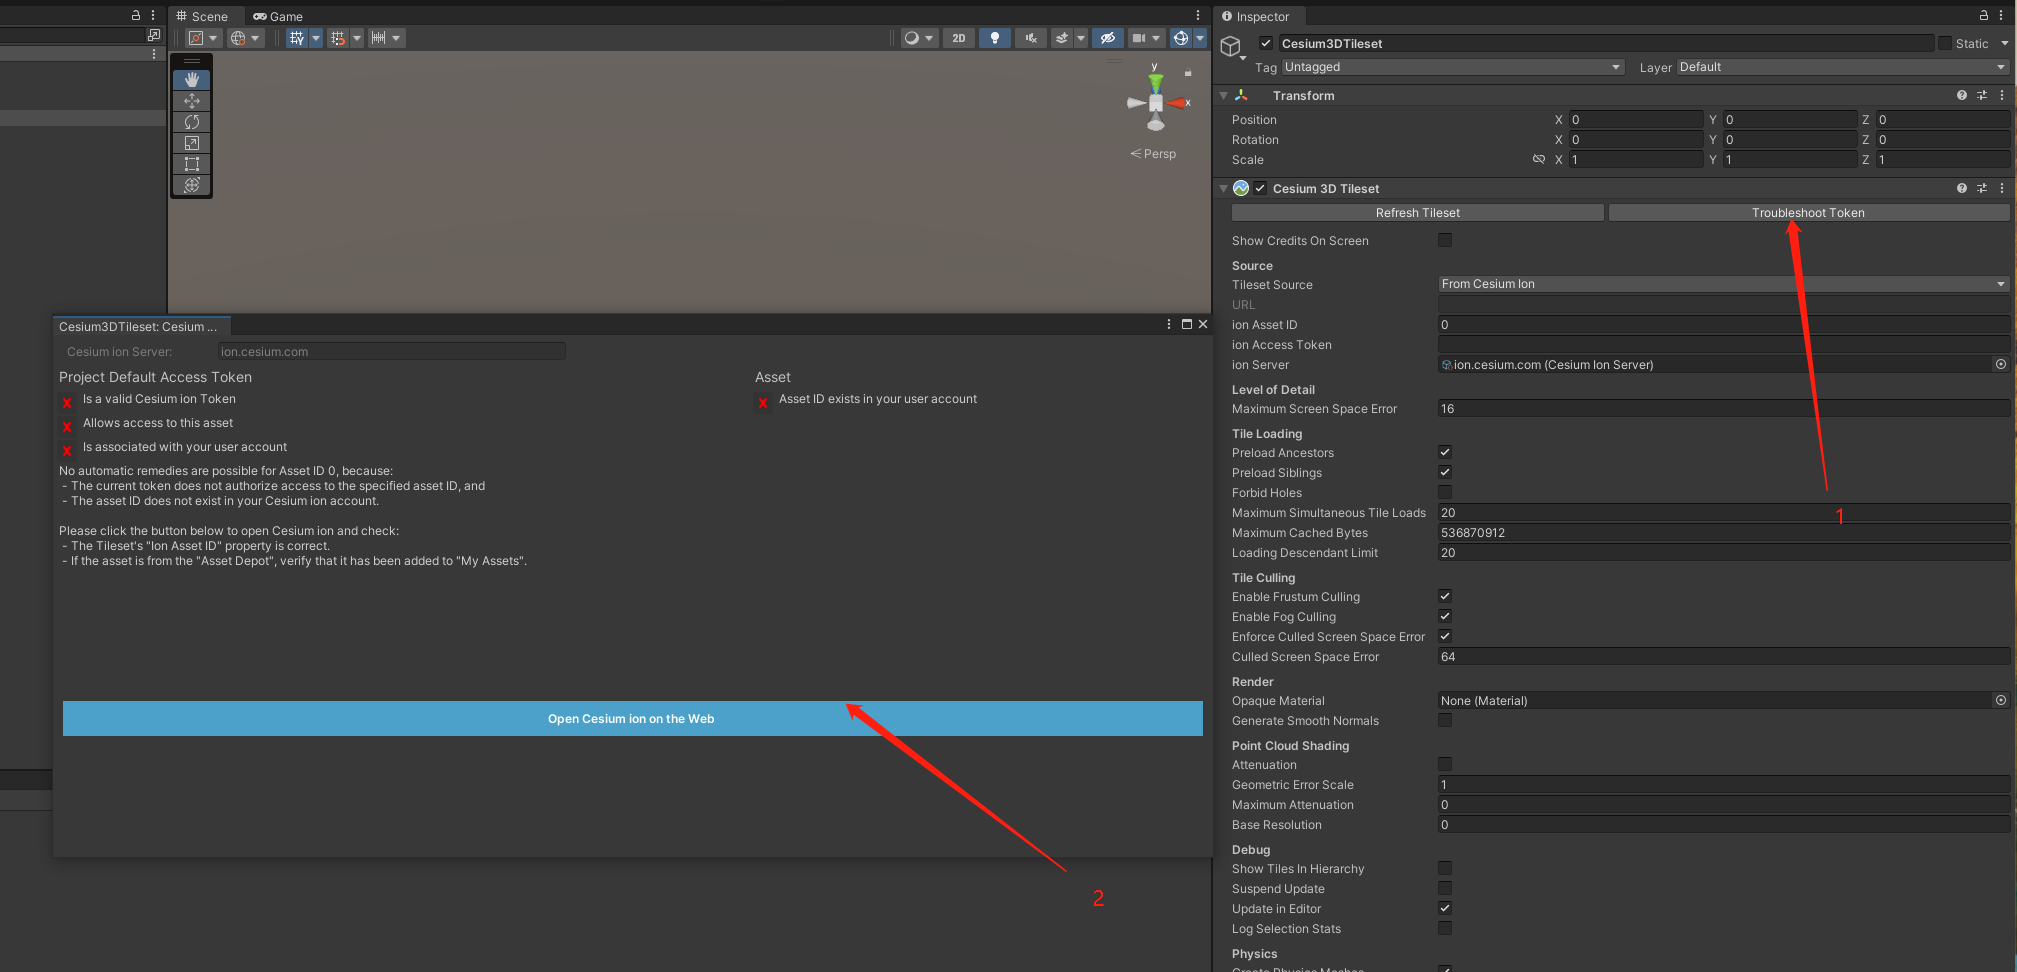This screenshot has height=972, width=2017.
Task: Open Cesium 3D Tileset presets icon
Action: coord(1982,188)
